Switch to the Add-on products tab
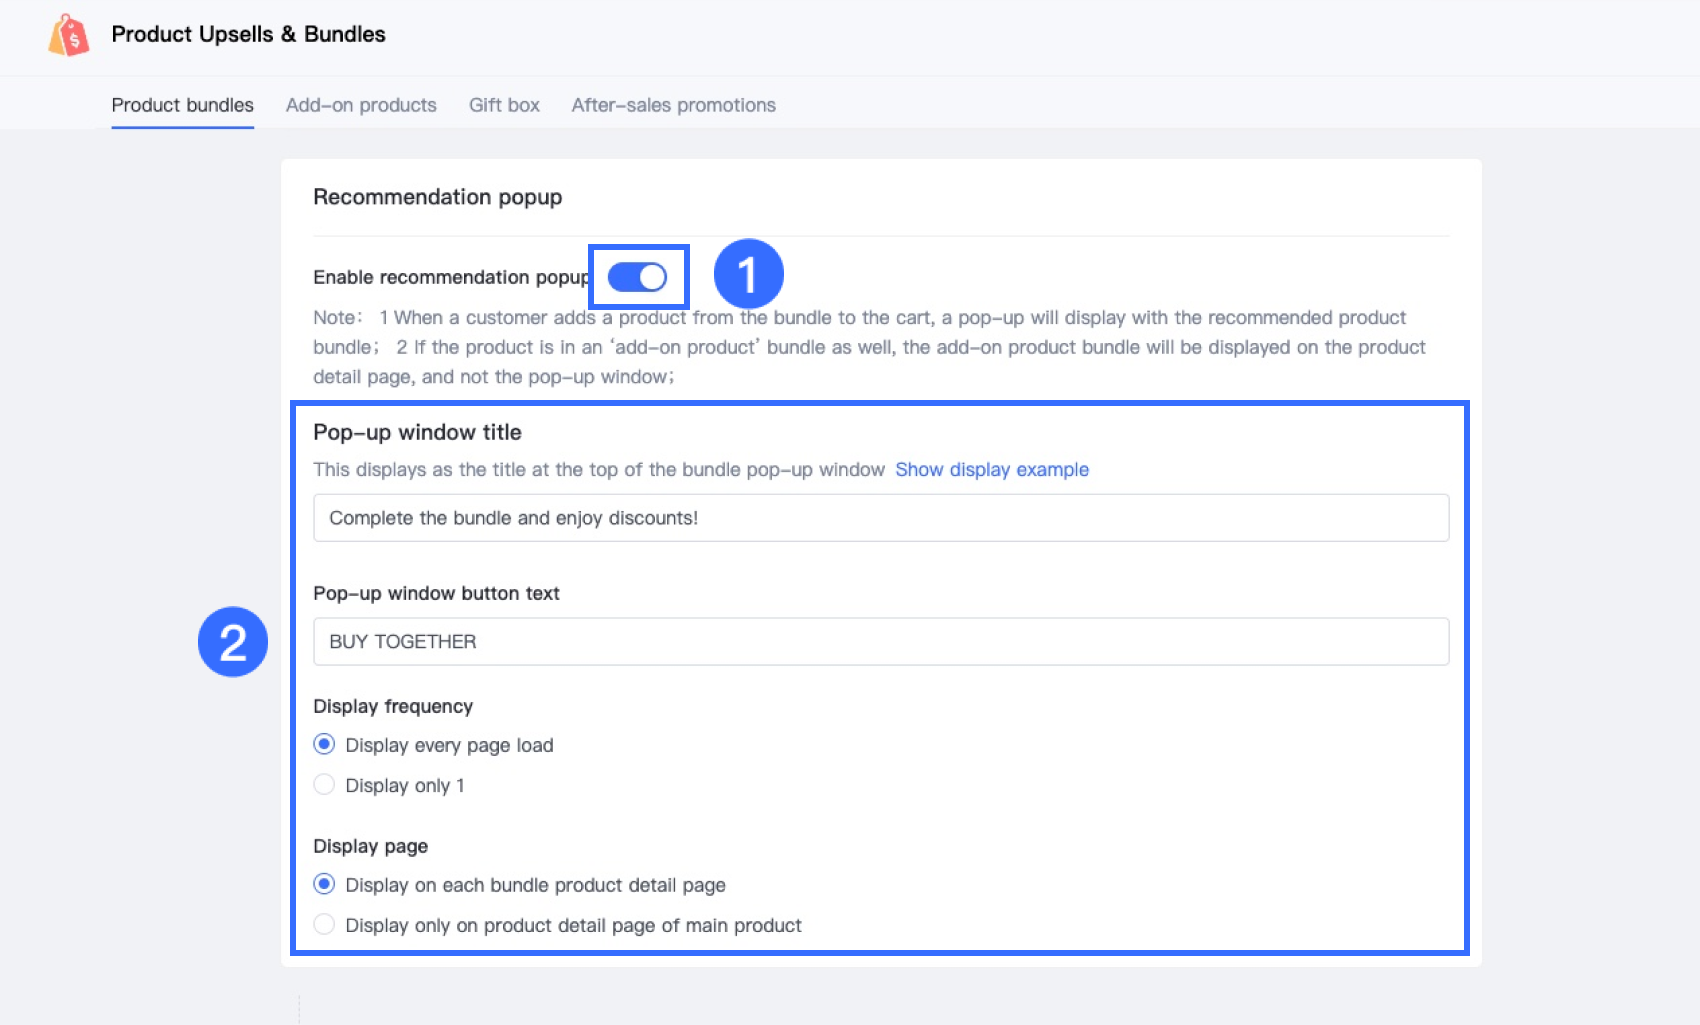 click(361, 105)
